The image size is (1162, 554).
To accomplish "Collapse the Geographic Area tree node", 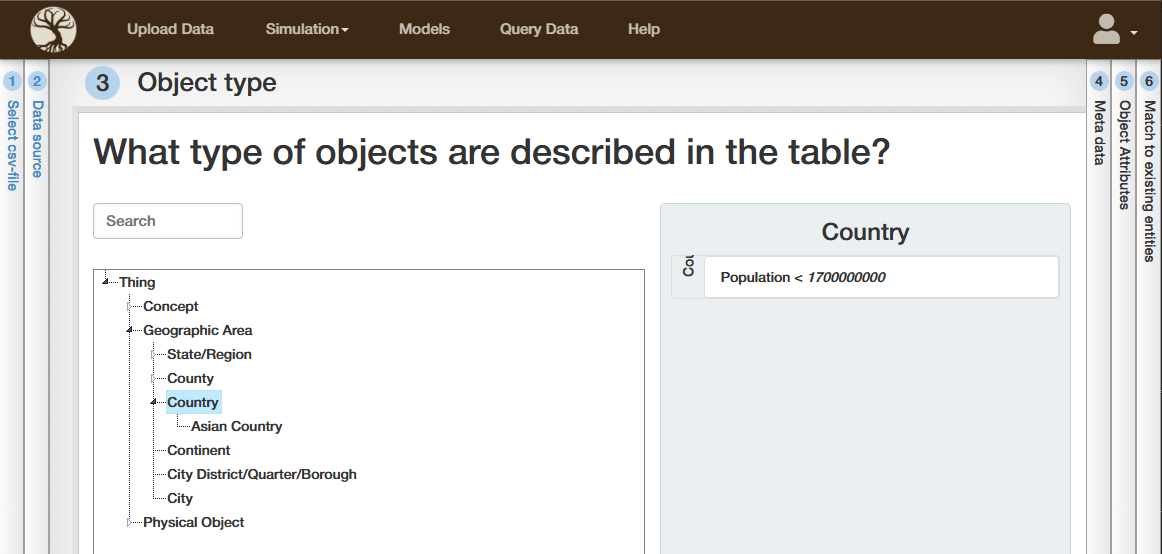I will pyautogui.click(x=130, y=330).
